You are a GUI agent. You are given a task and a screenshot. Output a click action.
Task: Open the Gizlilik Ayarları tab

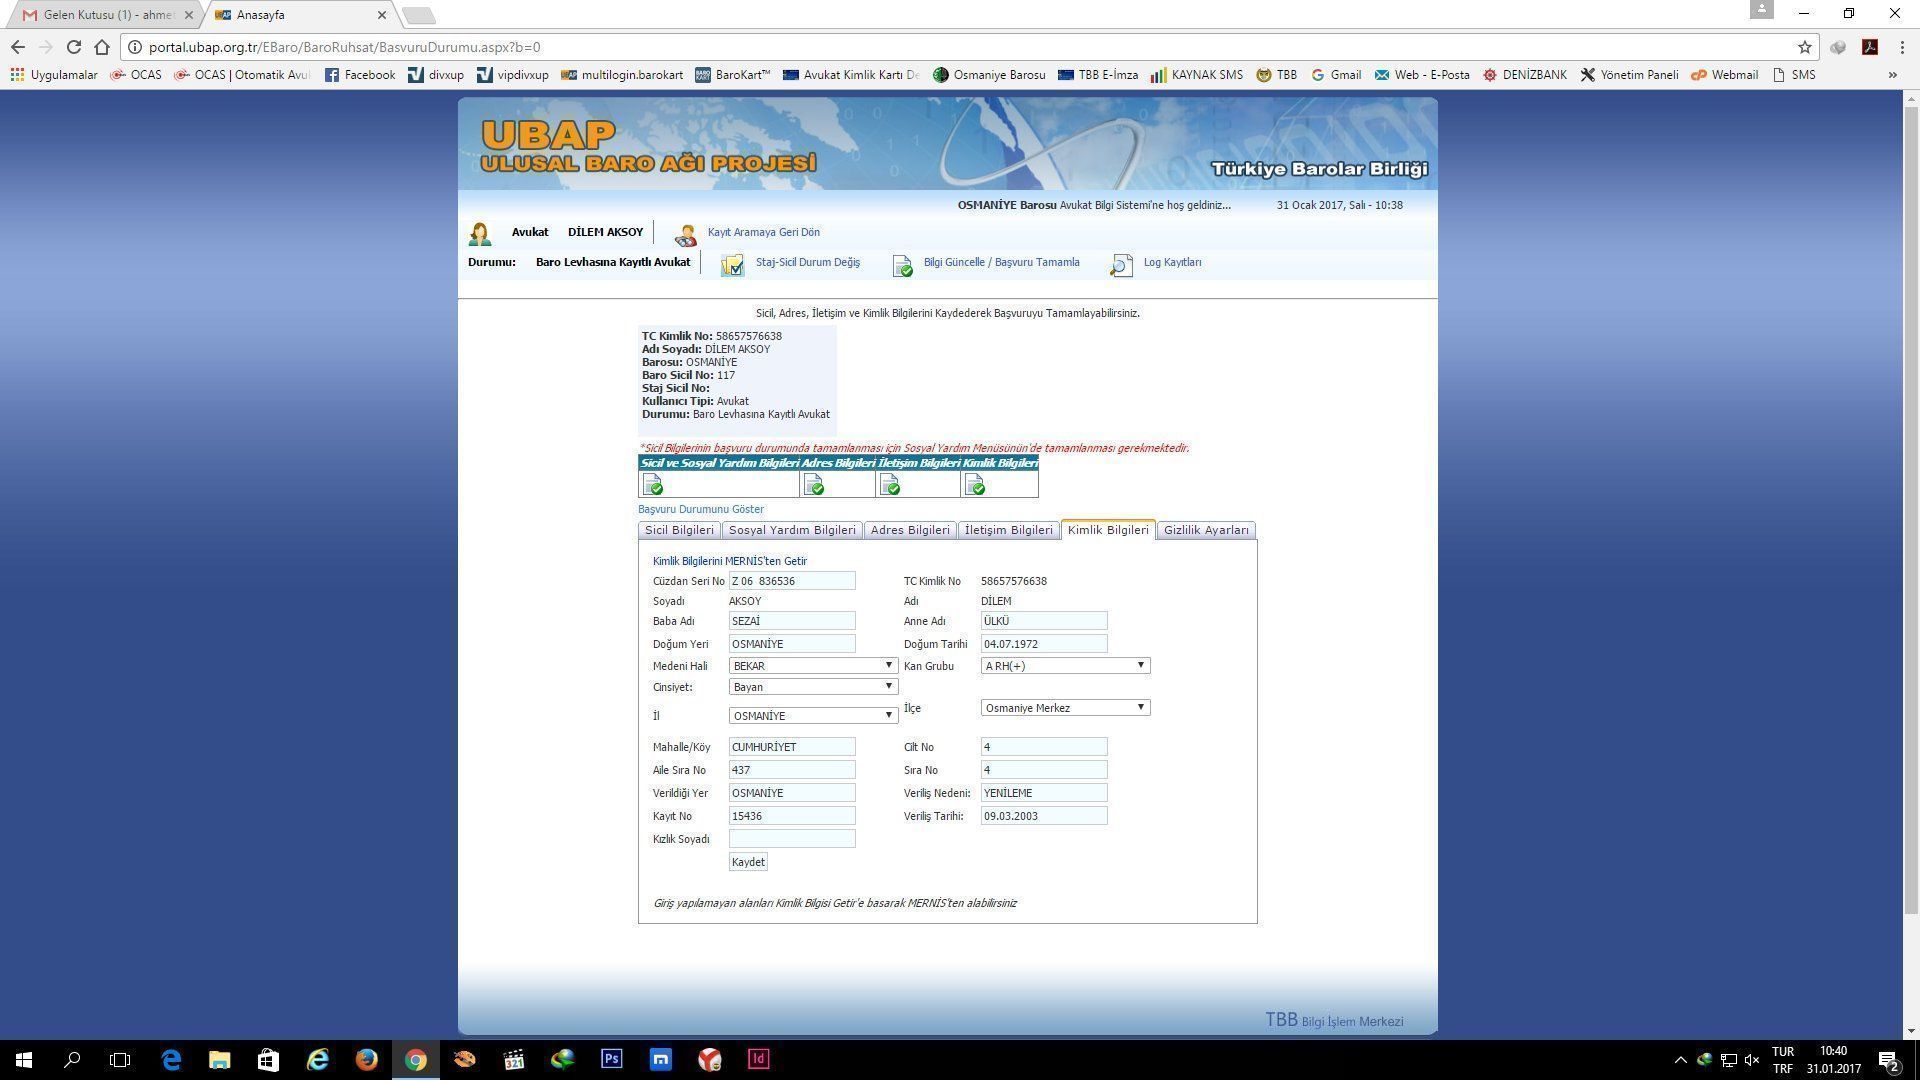(1205, 530)
